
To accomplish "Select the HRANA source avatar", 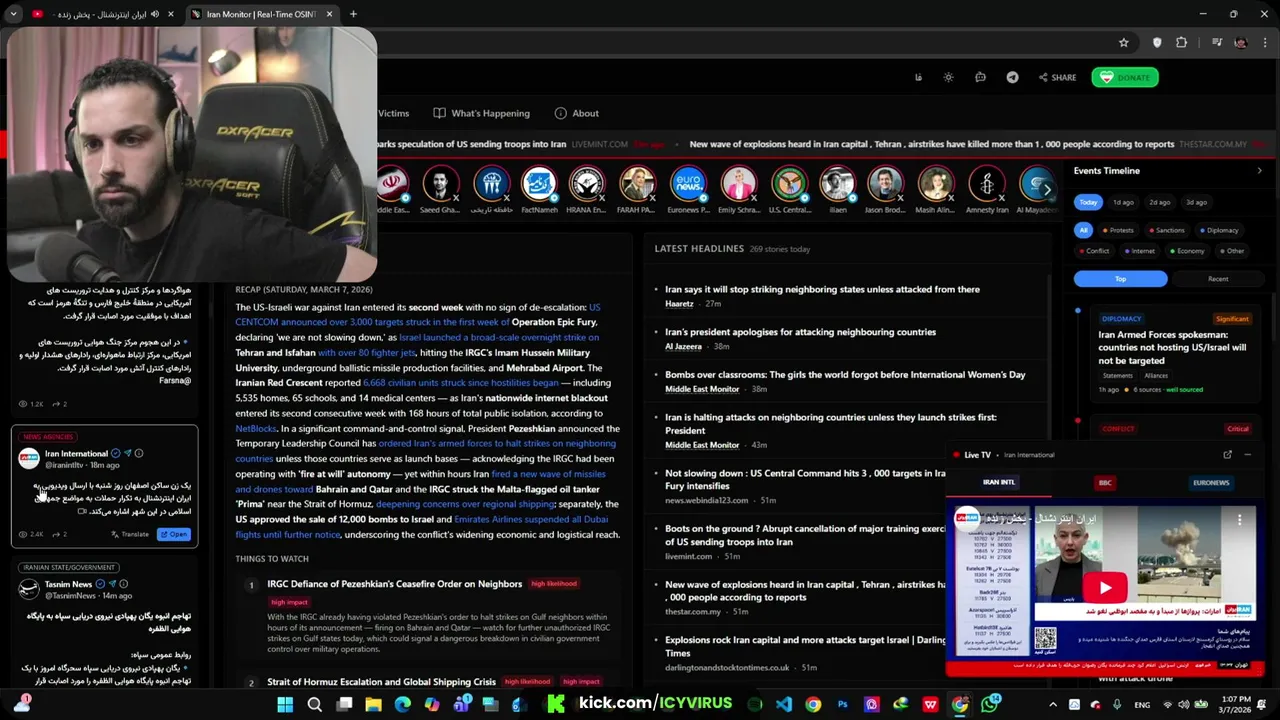I will click(587, 184).
